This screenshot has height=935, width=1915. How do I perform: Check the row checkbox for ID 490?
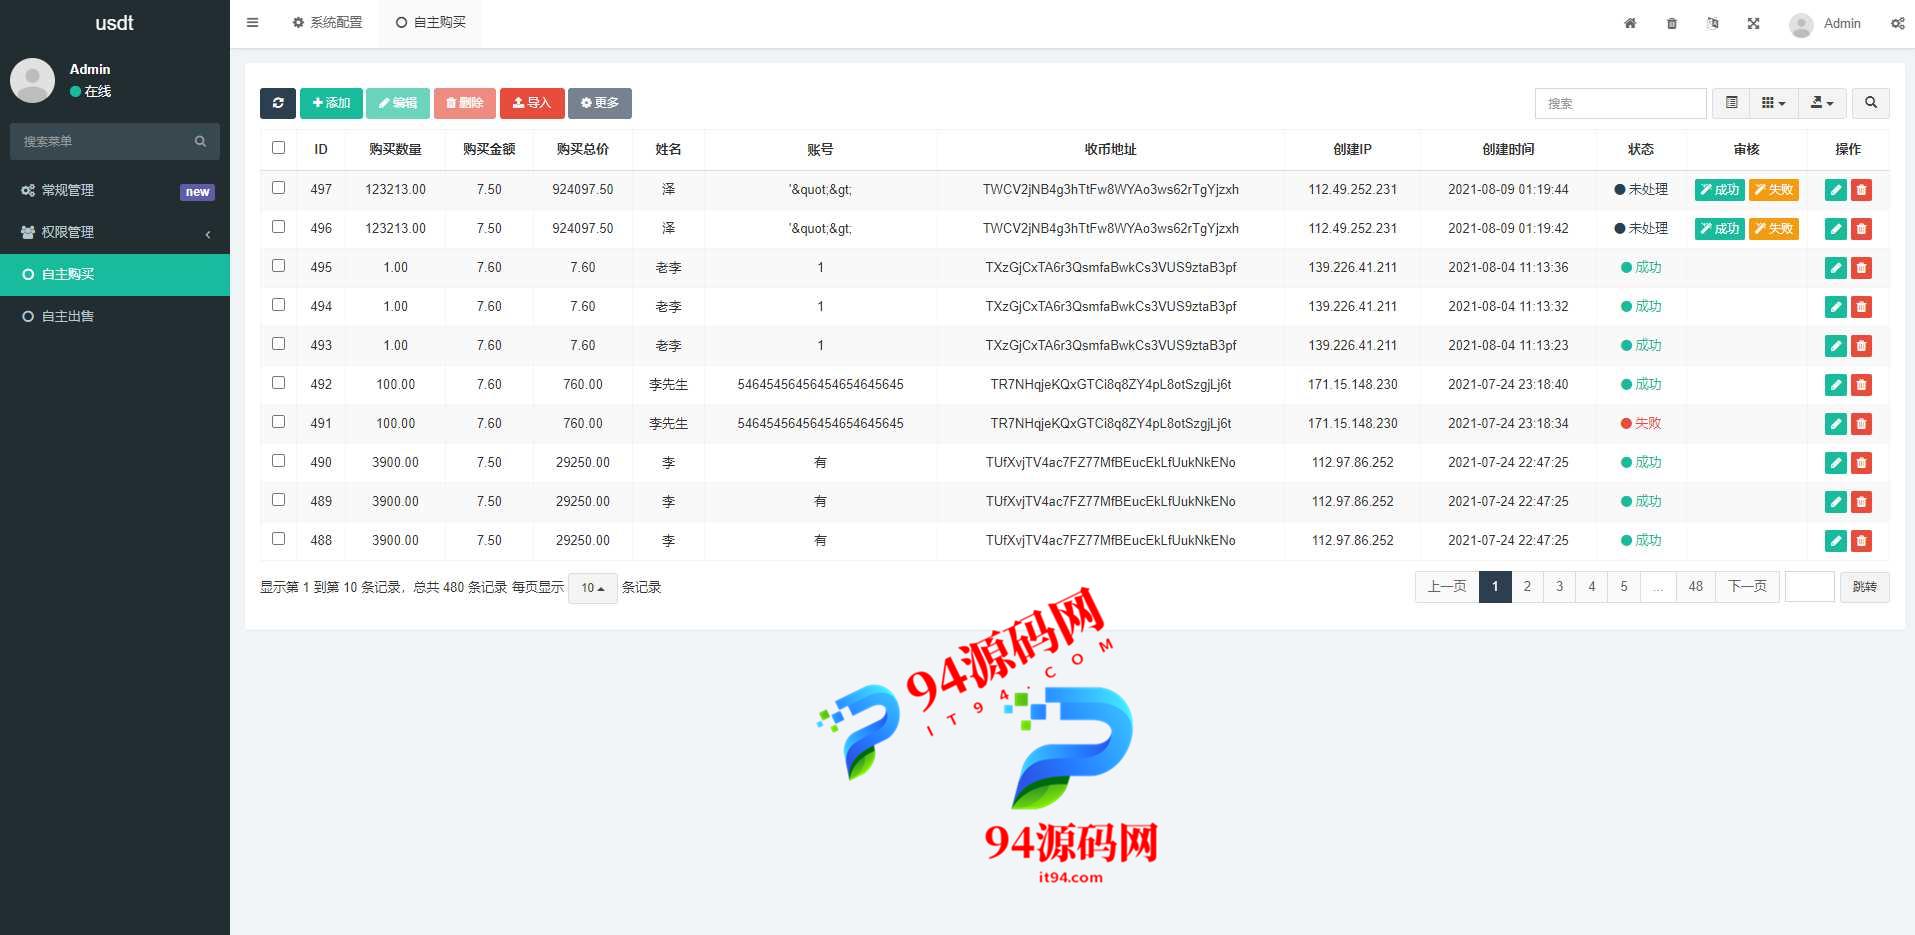(x=279, y=461)
